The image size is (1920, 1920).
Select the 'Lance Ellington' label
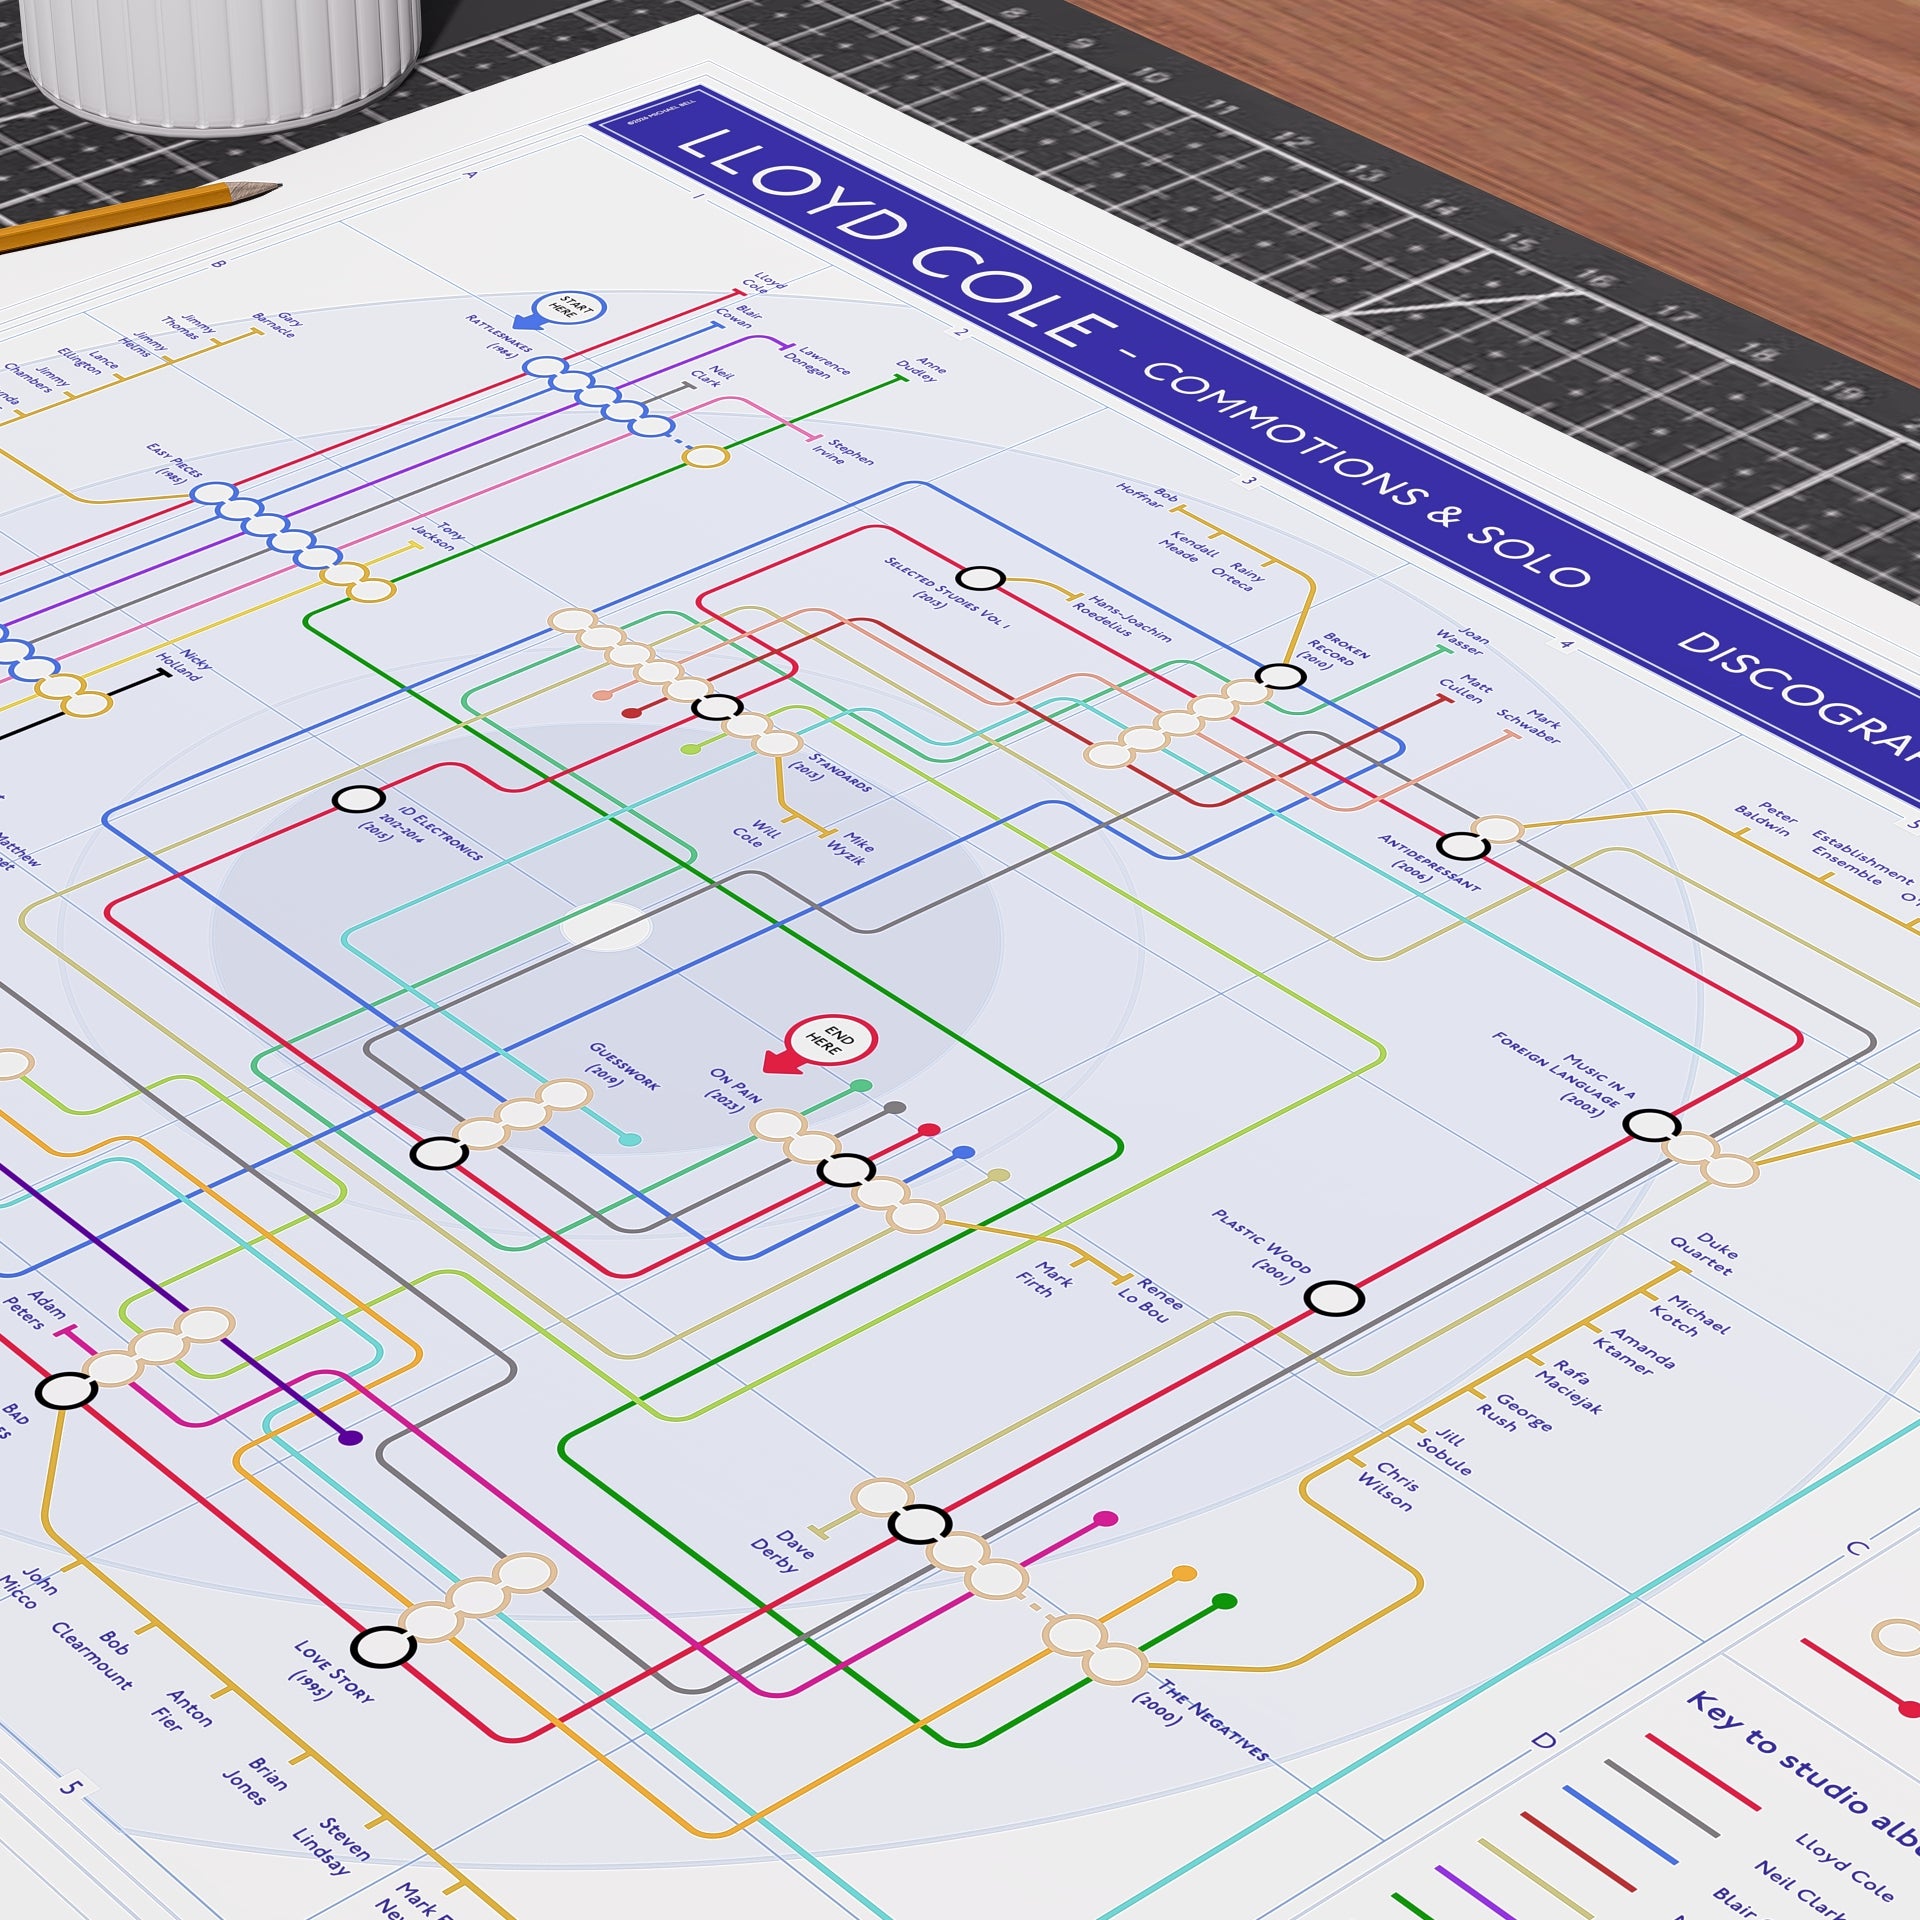[x=89, y=359]
